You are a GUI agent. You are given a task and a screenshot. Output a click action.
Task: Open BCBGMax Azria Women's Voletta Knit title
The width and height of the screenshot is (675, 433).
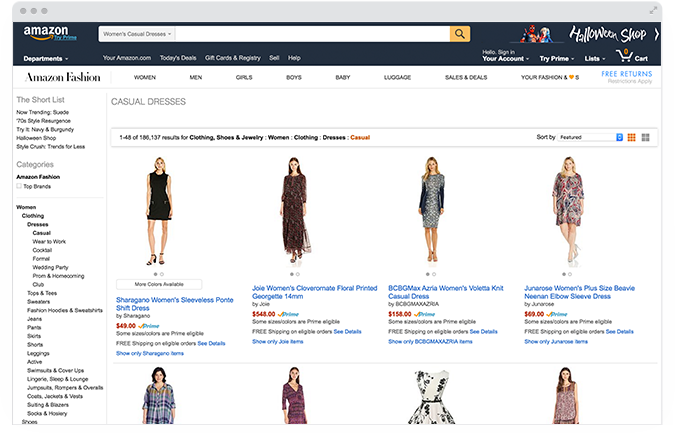446,292
